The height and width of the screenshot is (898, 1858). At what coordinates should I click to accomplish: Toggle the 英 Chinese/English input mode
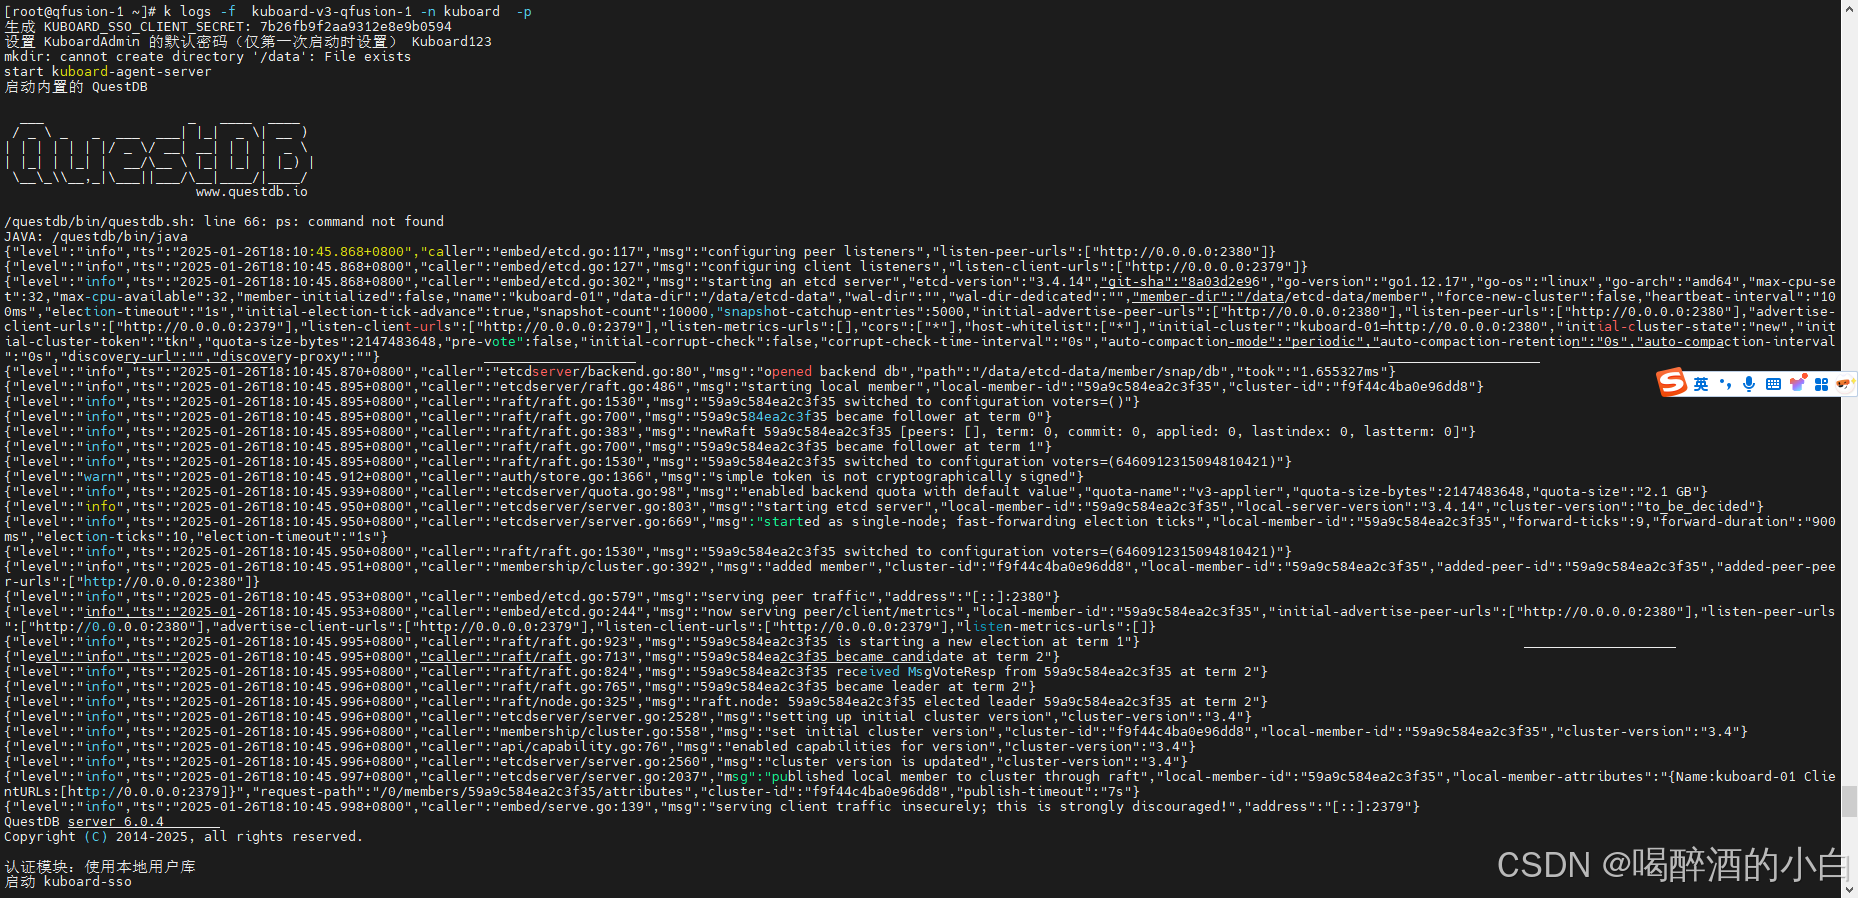tap(1700, 384)
